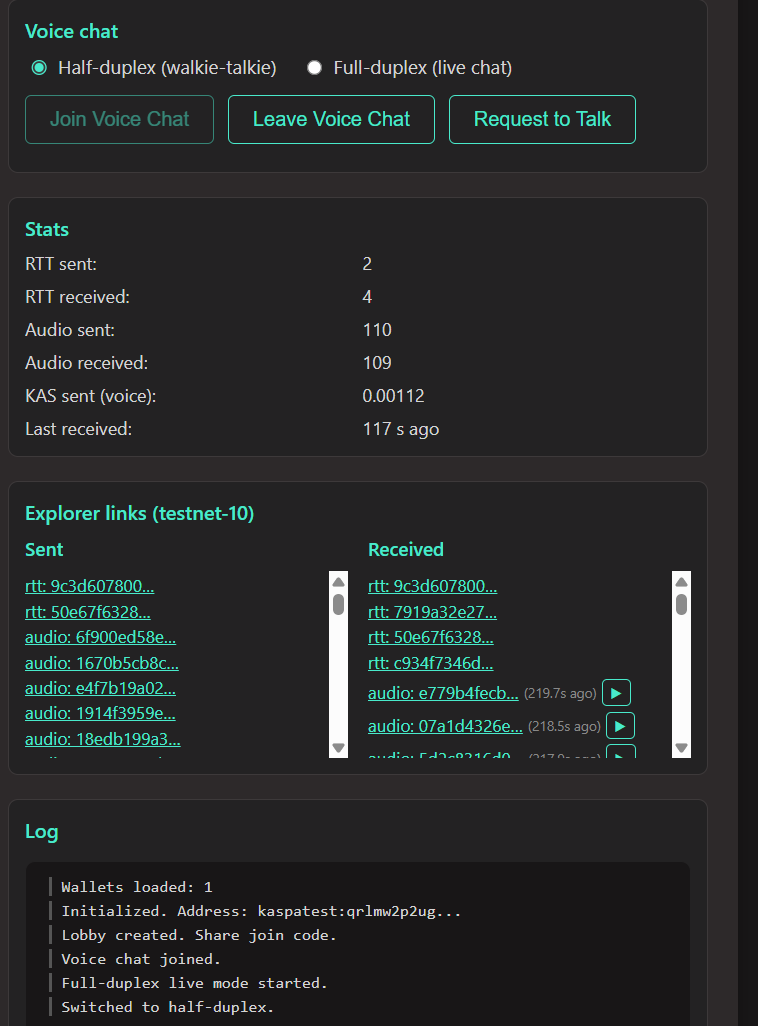
Task: Open sent link rtt: 50e67f6328
Action: pyautogui.click(x=88, y=612)
